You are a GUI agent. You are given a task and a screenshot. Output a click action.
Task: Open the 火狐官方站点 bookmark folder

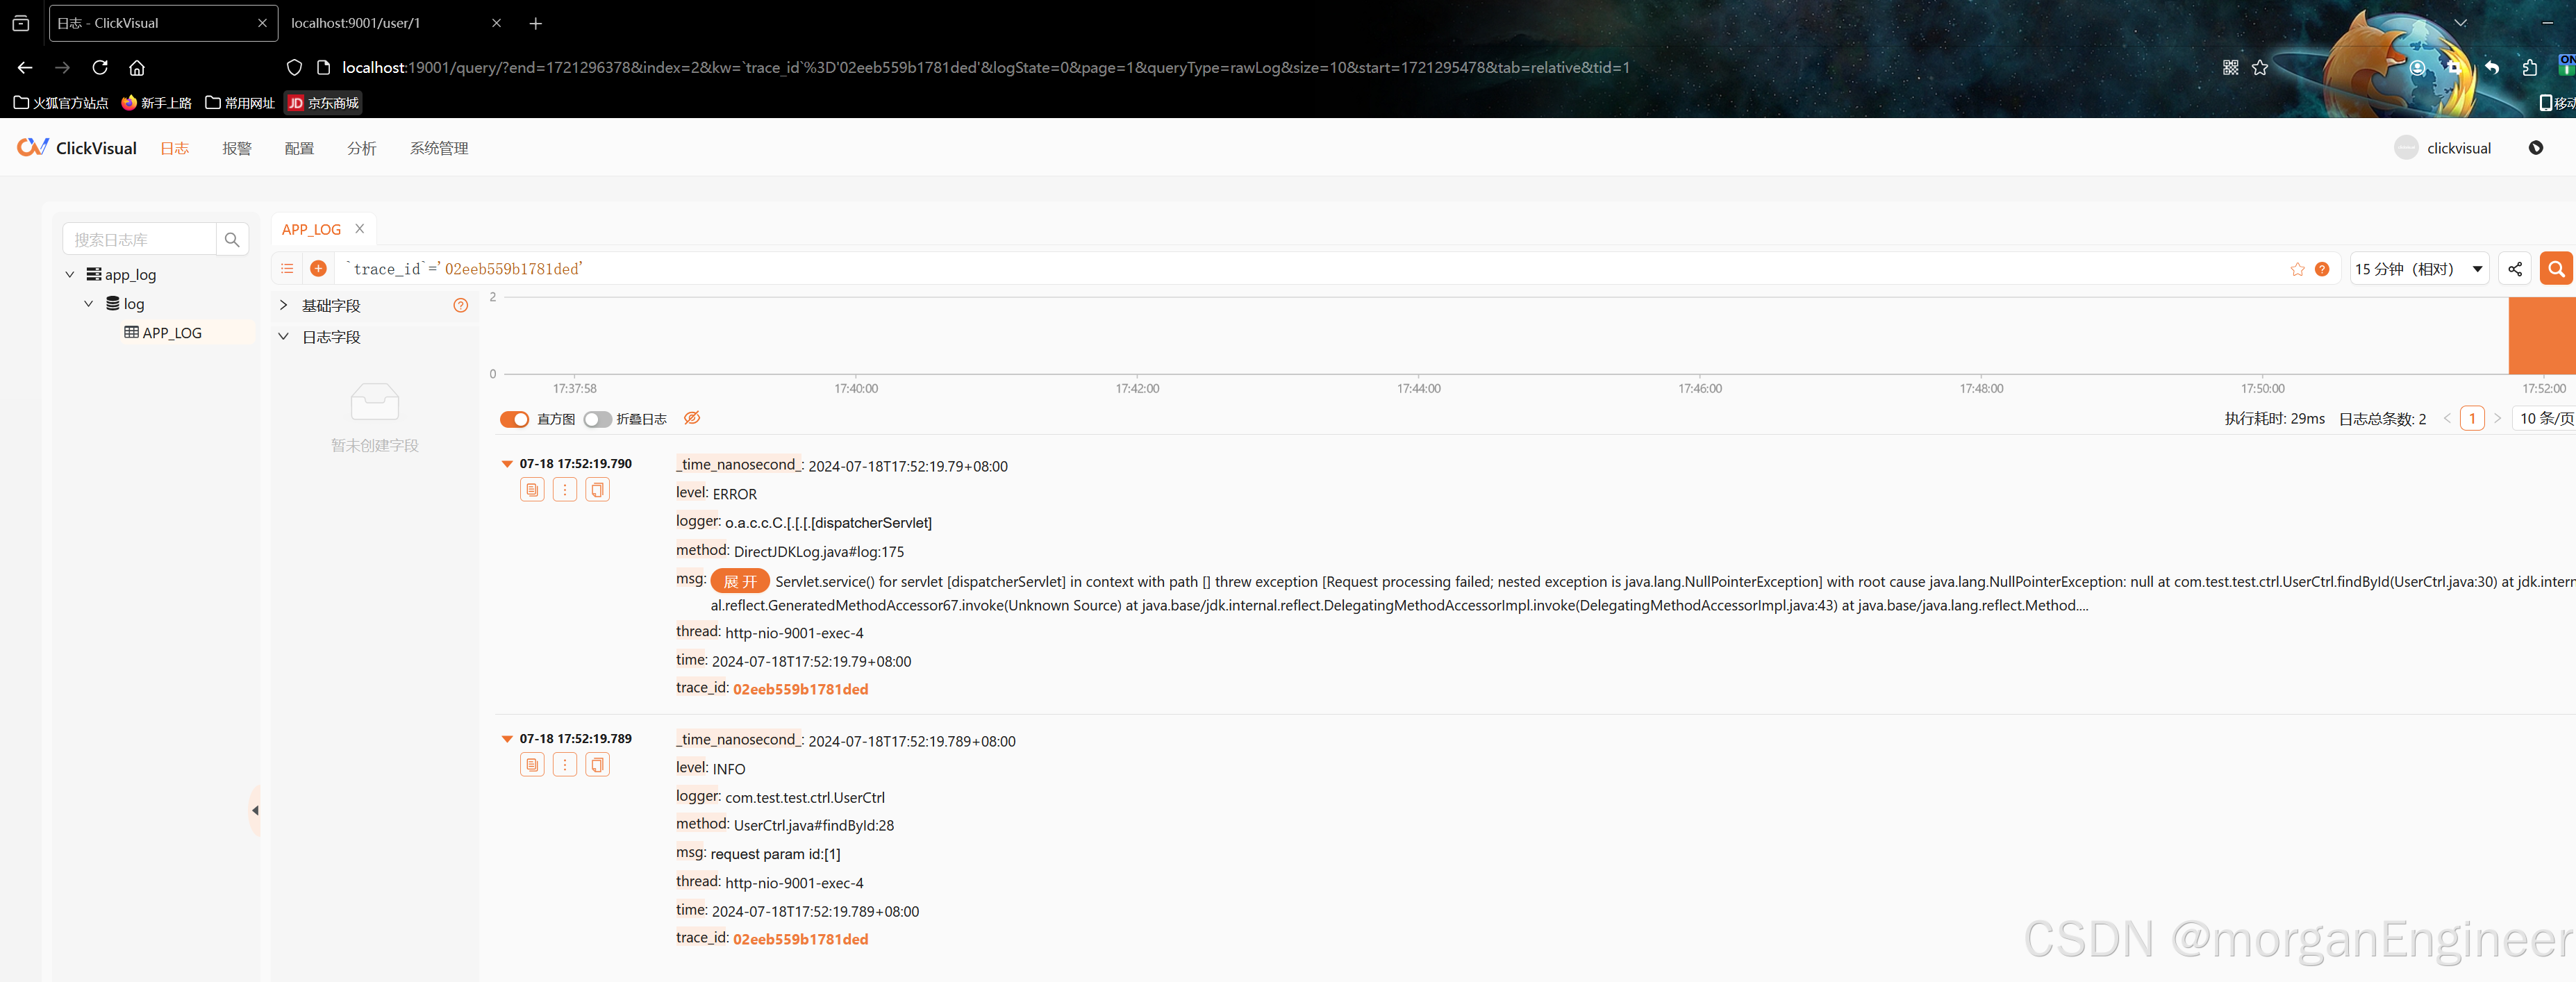tap(61, 103)
